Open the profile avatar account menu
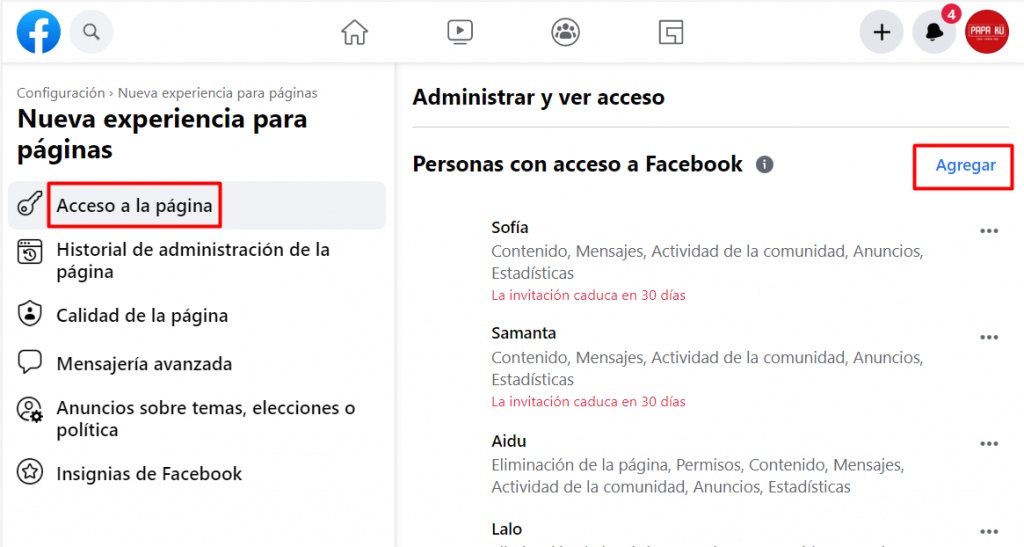The height and width of the screenshot is (547, 1024). [986, 32]
